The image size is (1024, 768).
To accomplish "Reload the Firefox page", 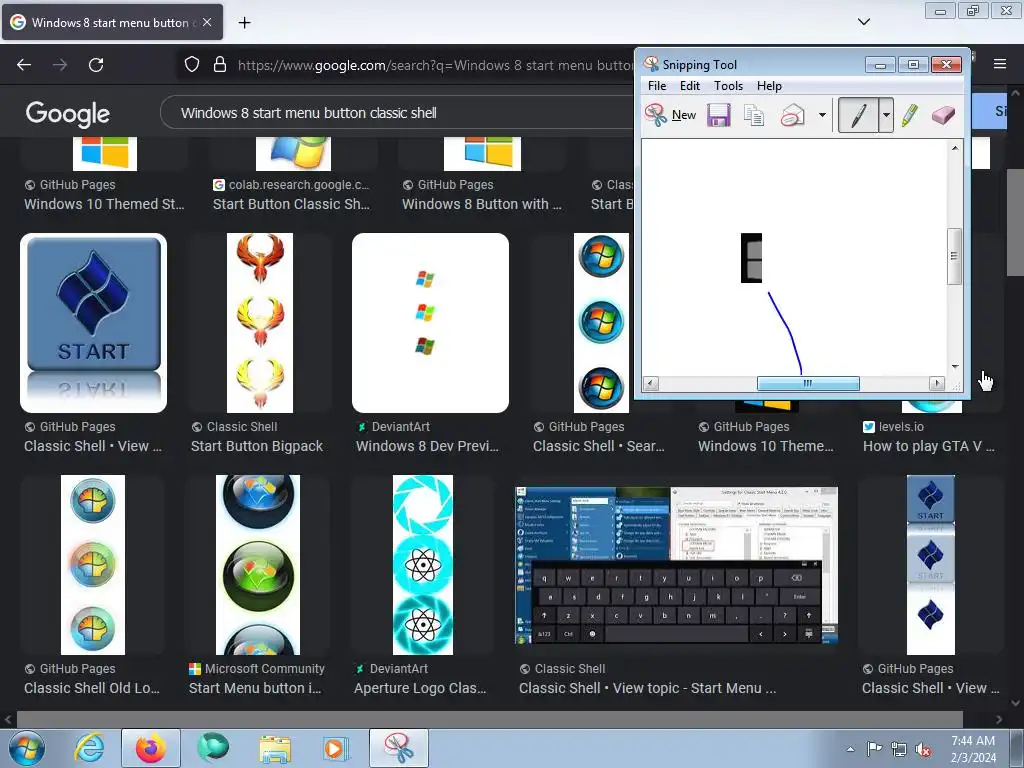I will click(96, 65).
